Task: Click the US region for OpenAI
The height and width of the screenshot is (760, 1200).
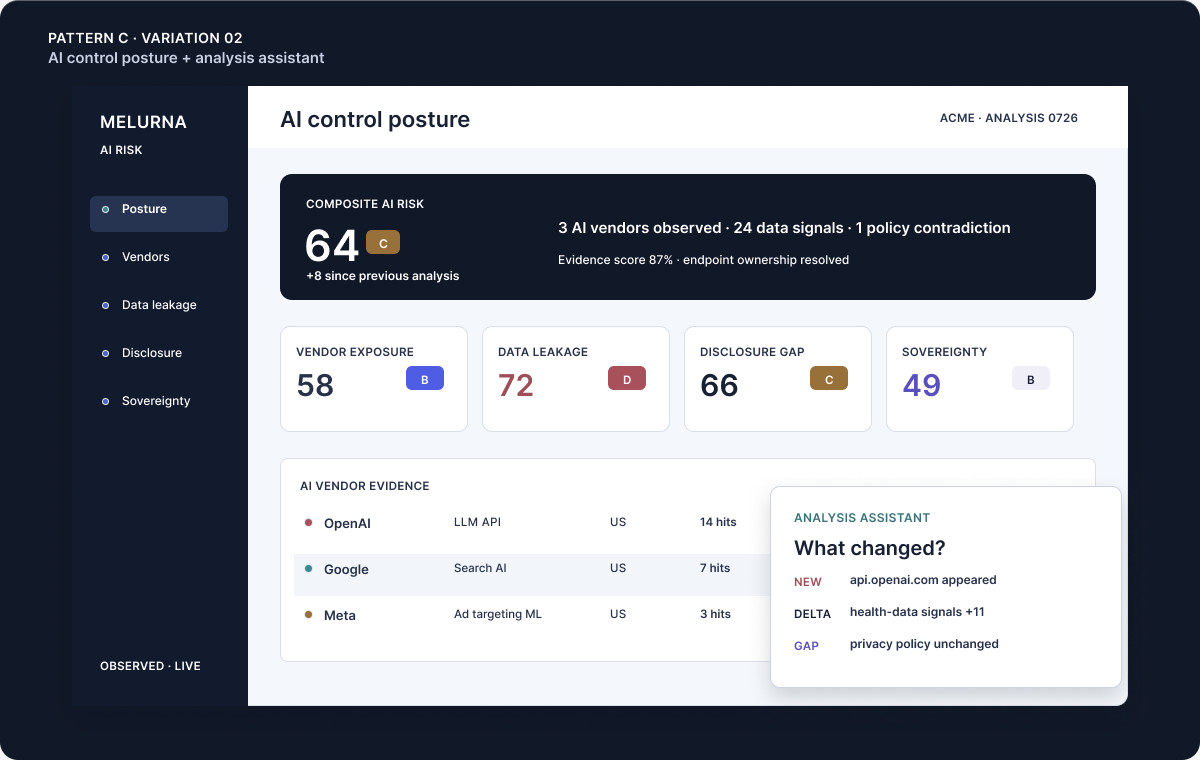Action: pos(618,522)
